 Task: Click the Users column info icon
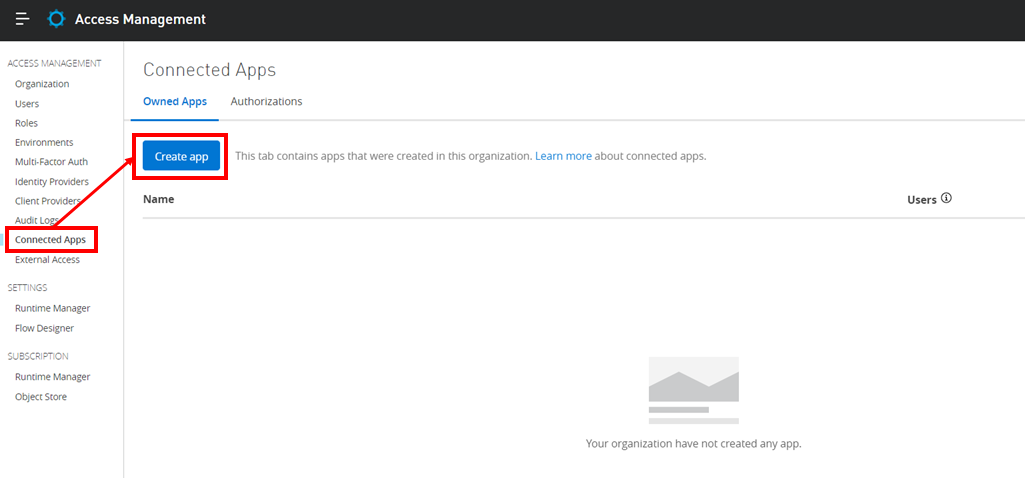(x=946, y=199)
